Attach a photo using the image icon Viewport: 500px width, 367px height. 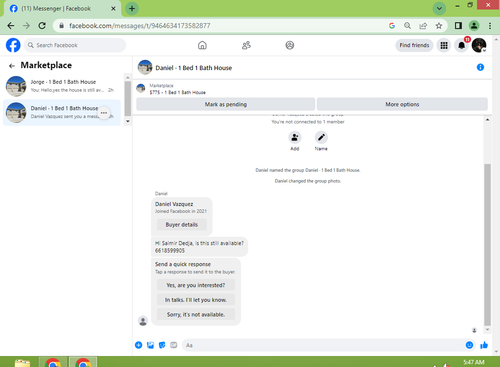coord(150,345)
